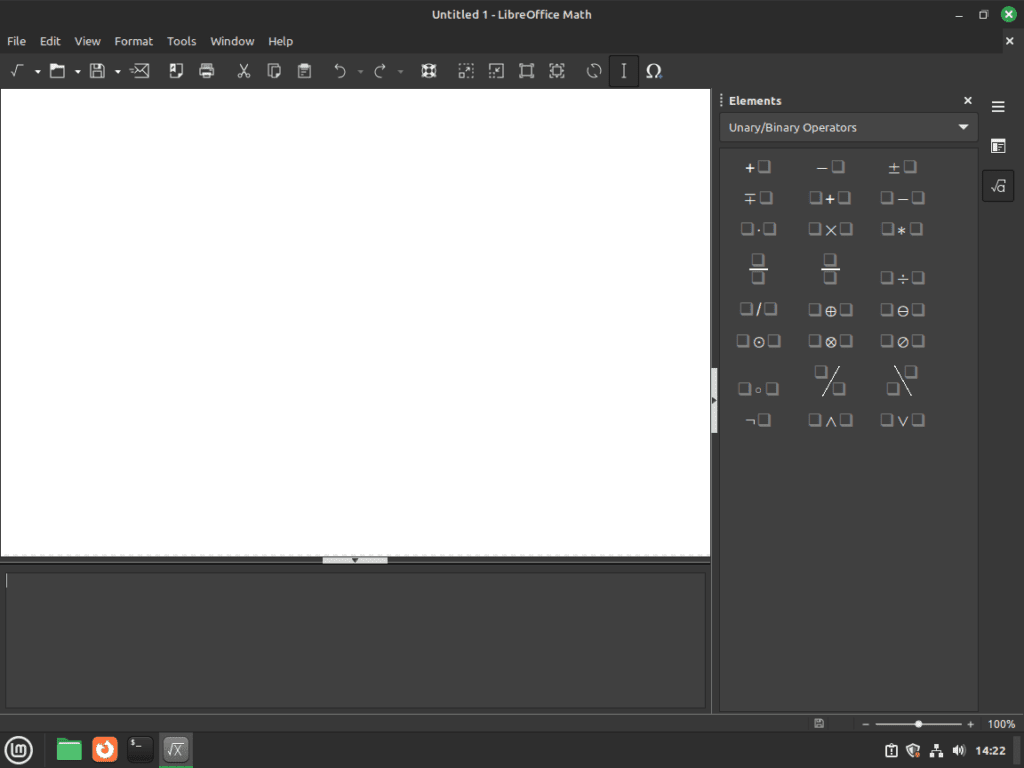Image resolution: width=1024 pixels, height=768 pixels.
Task: Click the Save icon on the toolbar
Action: click(x=96, y=71)
